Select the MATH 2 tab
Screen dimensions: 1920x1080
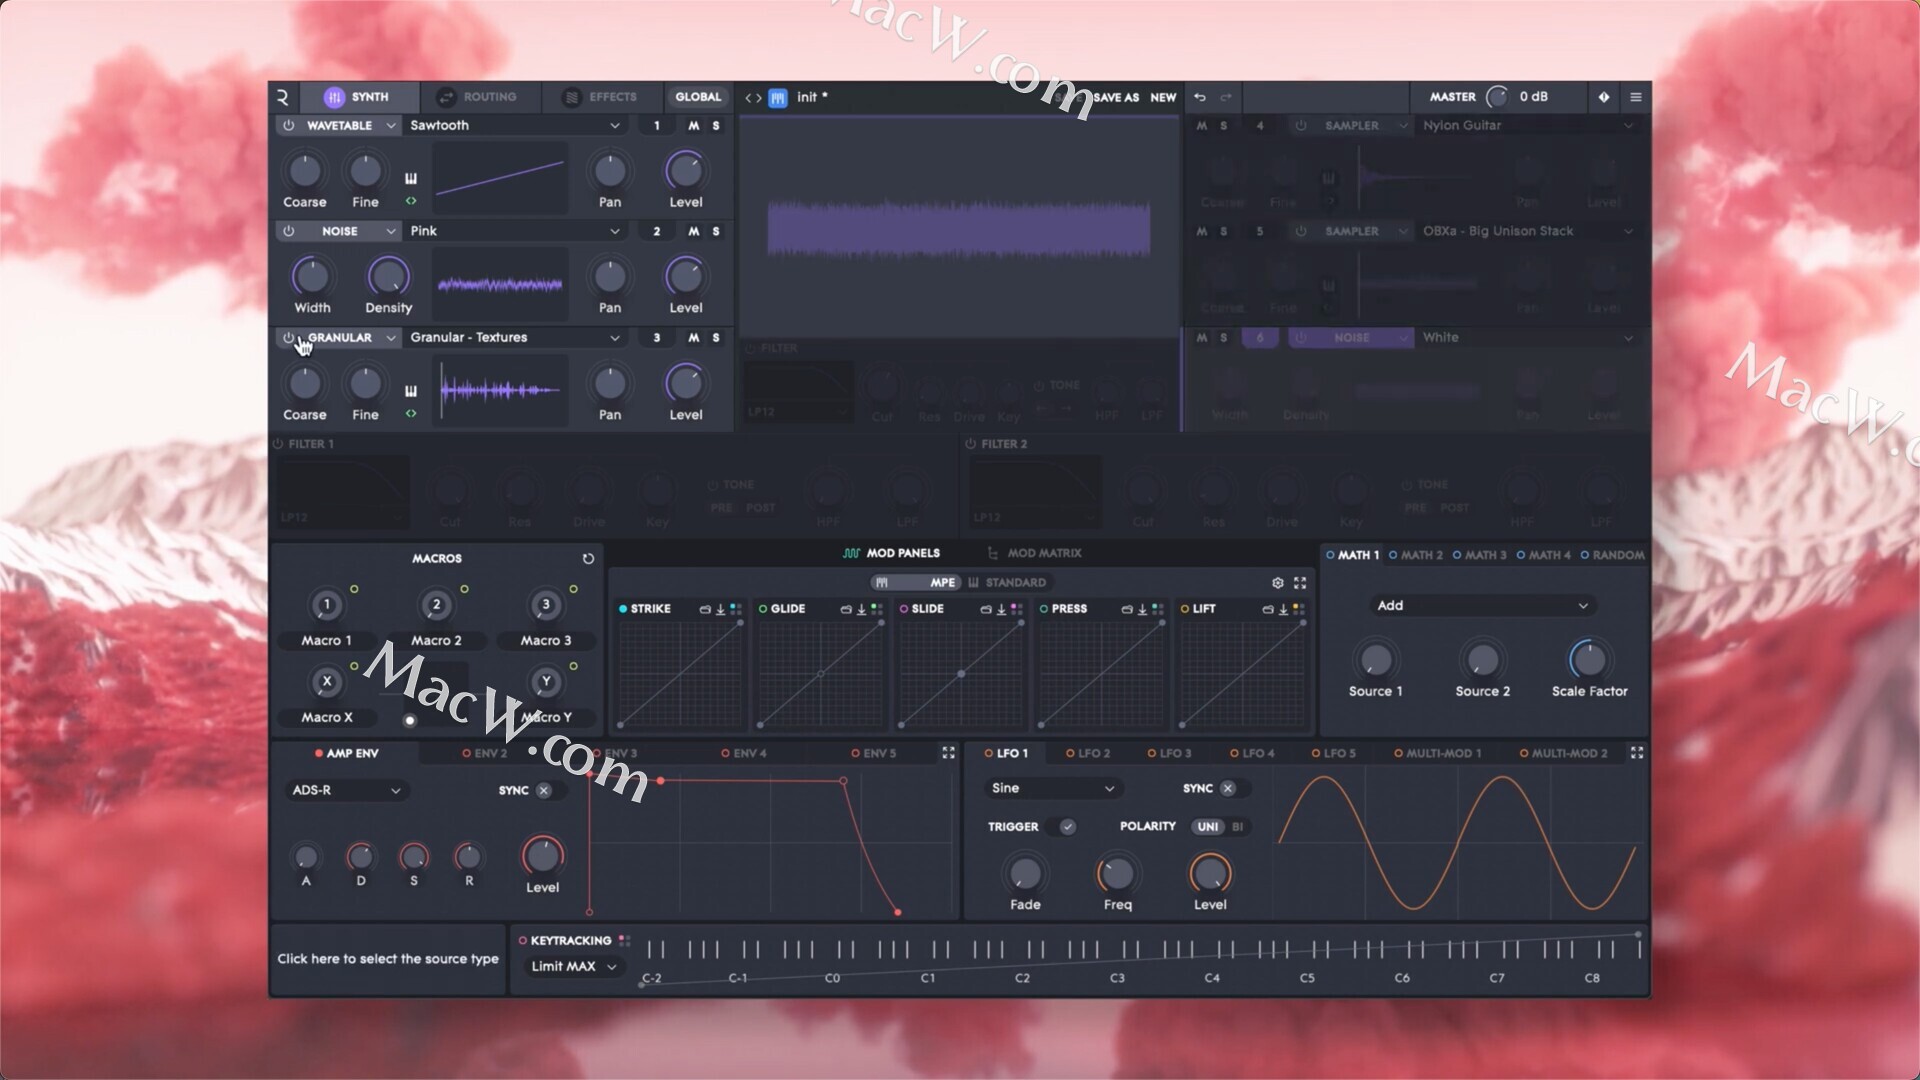[x=1415, y=555]
